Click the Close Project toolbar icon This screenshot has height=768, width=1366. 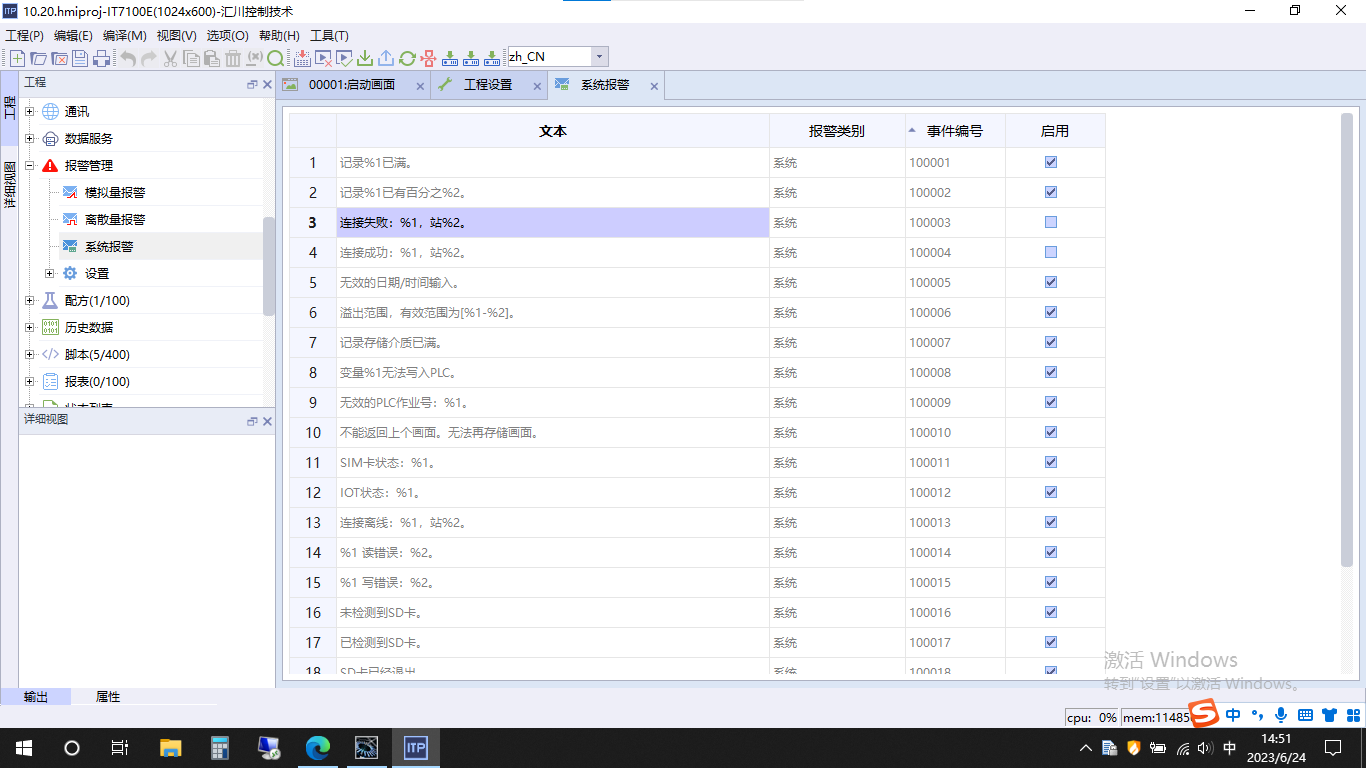pyautogui.click(x=59, y=58)
